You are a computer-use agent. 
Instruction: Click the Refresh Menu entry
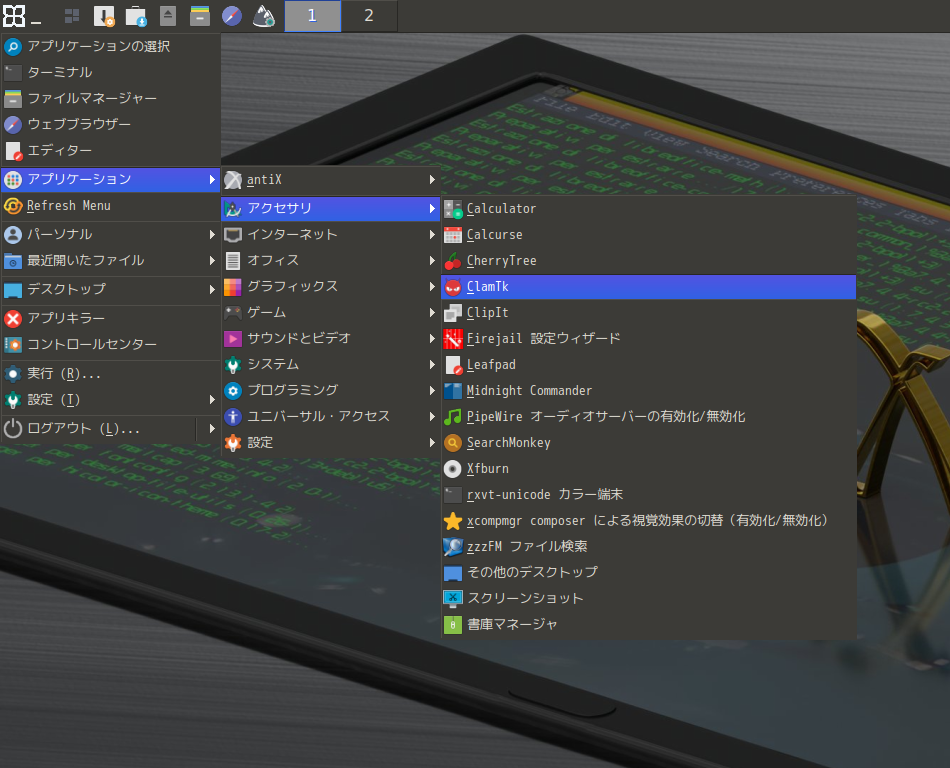110,206
